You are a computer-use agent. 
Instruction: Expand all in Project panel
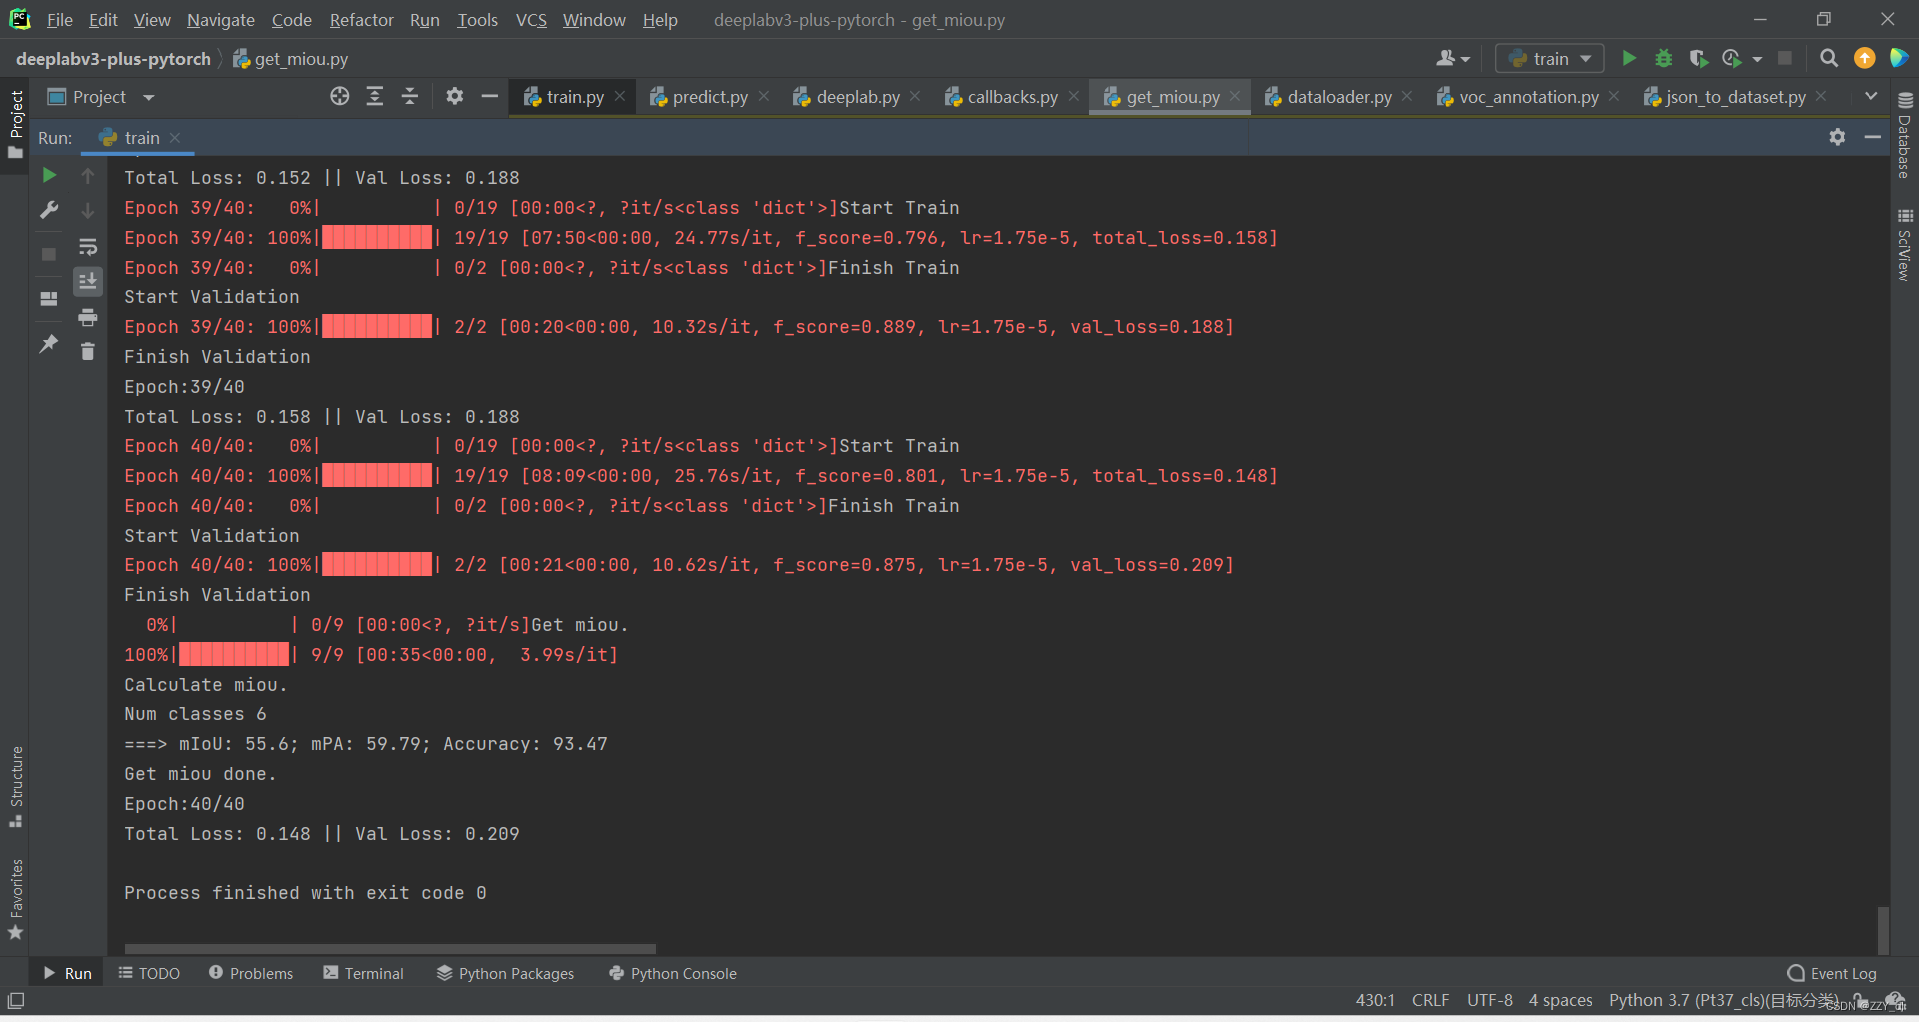coord(375,96)
